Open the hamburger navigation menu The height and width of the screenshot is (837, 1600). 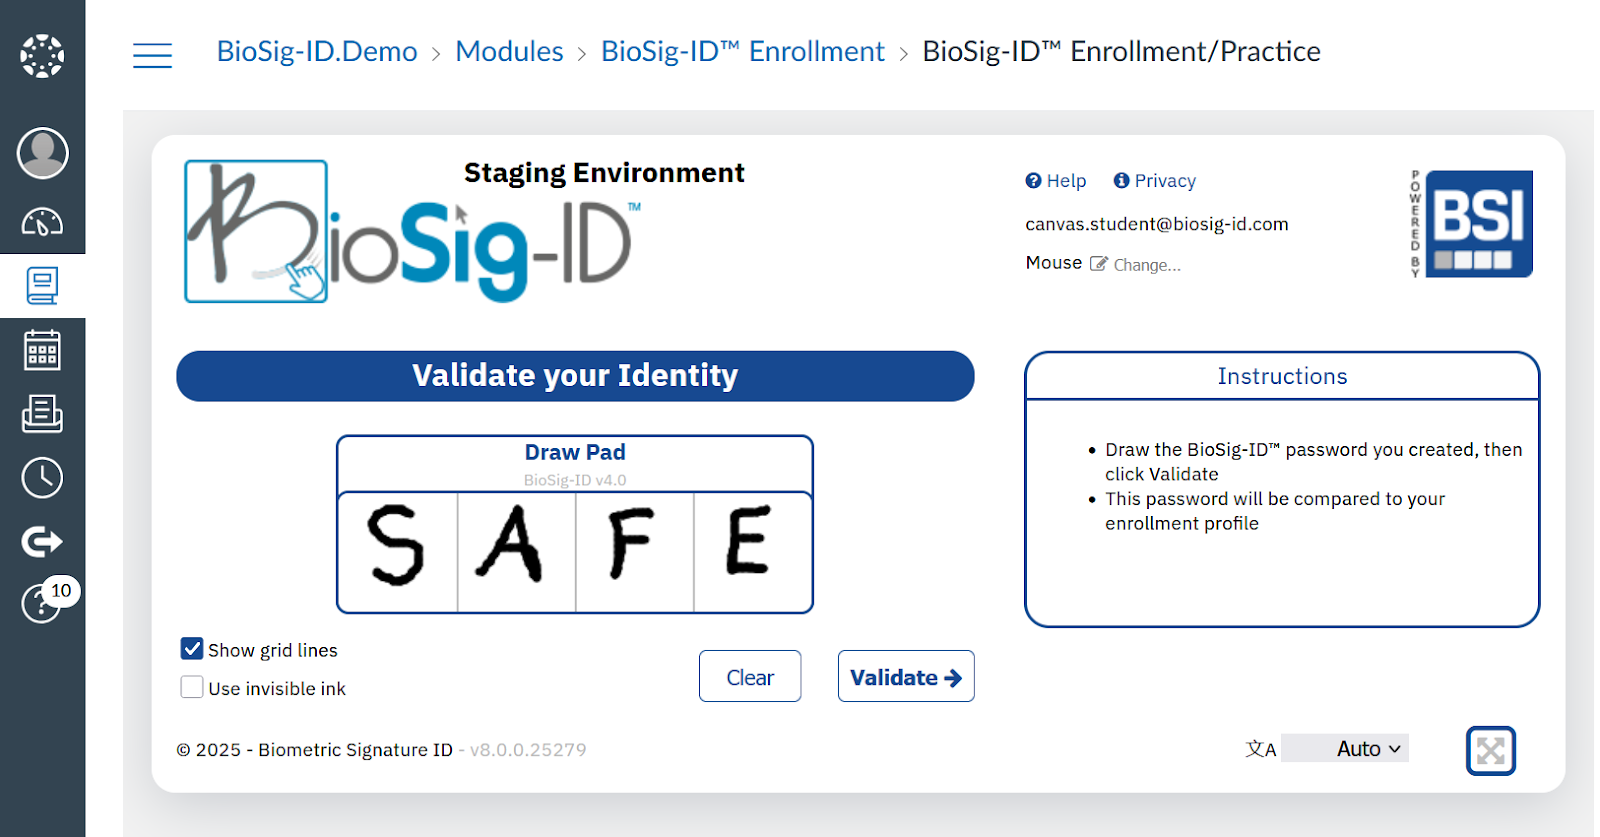152,55
